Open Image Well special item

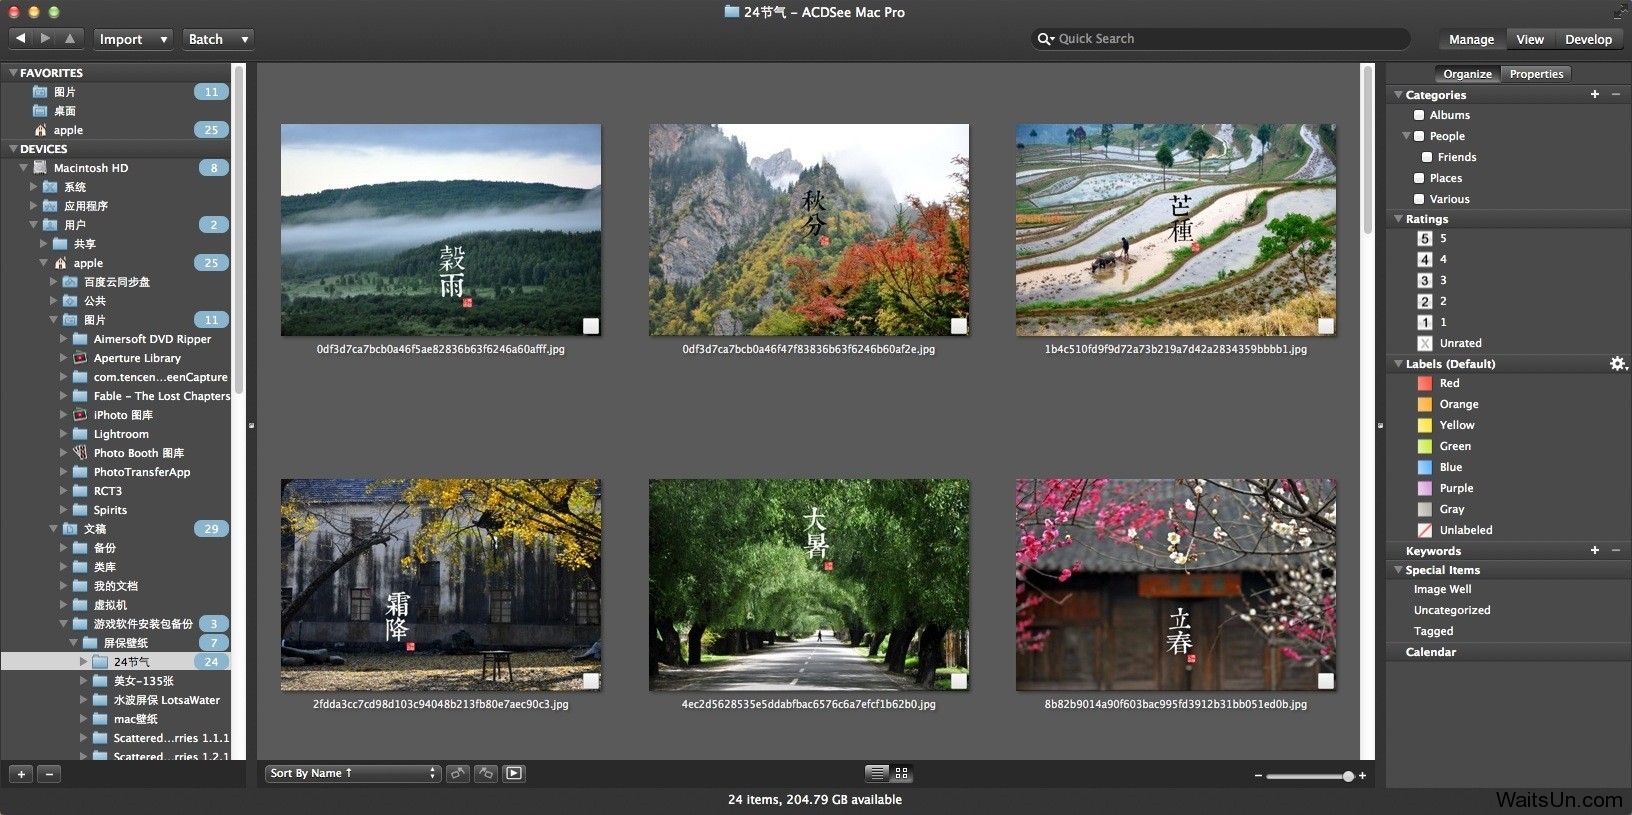(x=1442, y=589)
